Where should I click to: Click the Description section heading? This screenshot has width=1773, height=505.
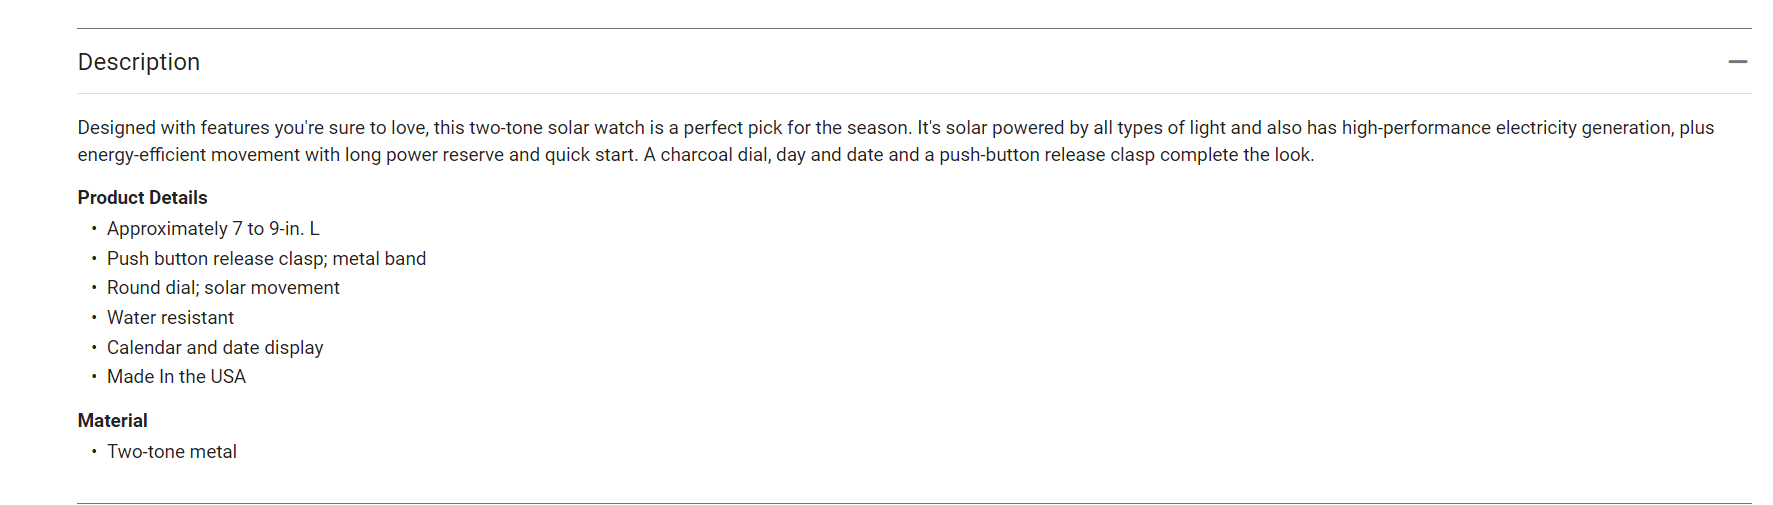pyautogui.click(x=139, y=62)
